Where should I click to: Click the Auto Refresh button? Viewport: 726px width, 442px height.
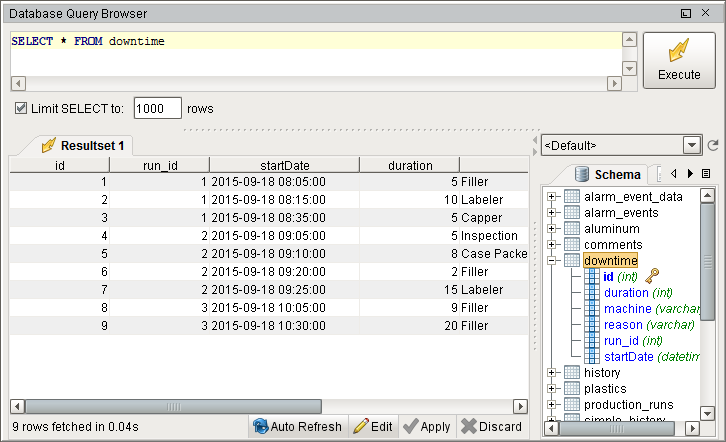click(x=298, y=426)
